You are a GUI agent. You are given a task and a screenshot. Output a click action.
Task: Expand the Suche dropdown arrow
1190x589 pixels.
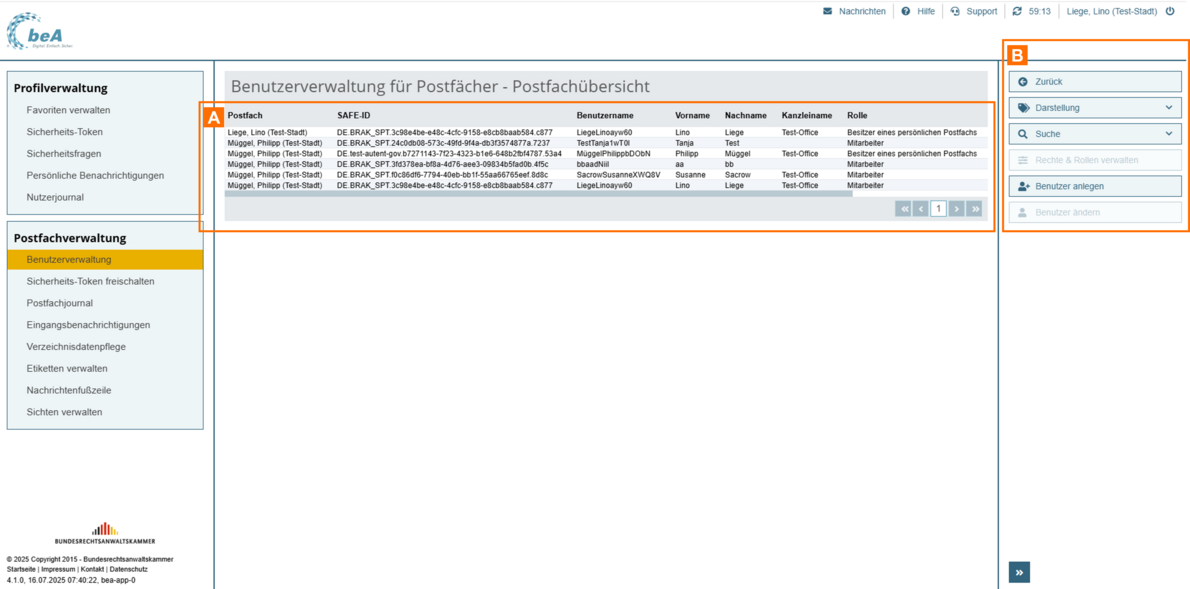click(1169, 134)
